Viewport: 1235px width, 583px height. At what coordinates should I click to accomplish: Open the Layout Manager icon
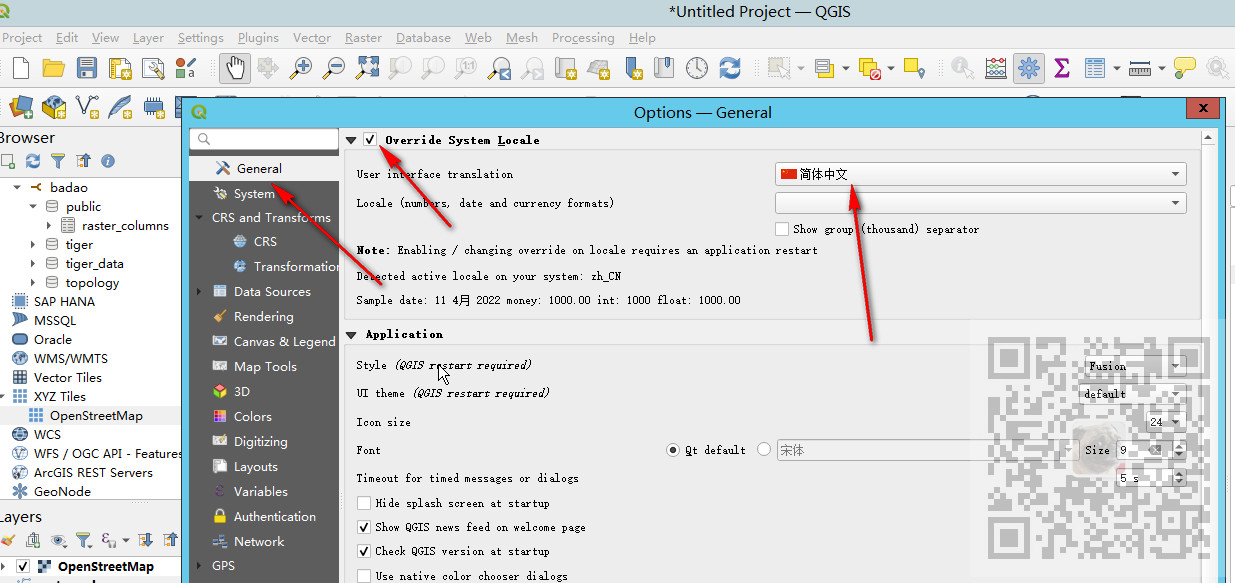tap(152, 68)
